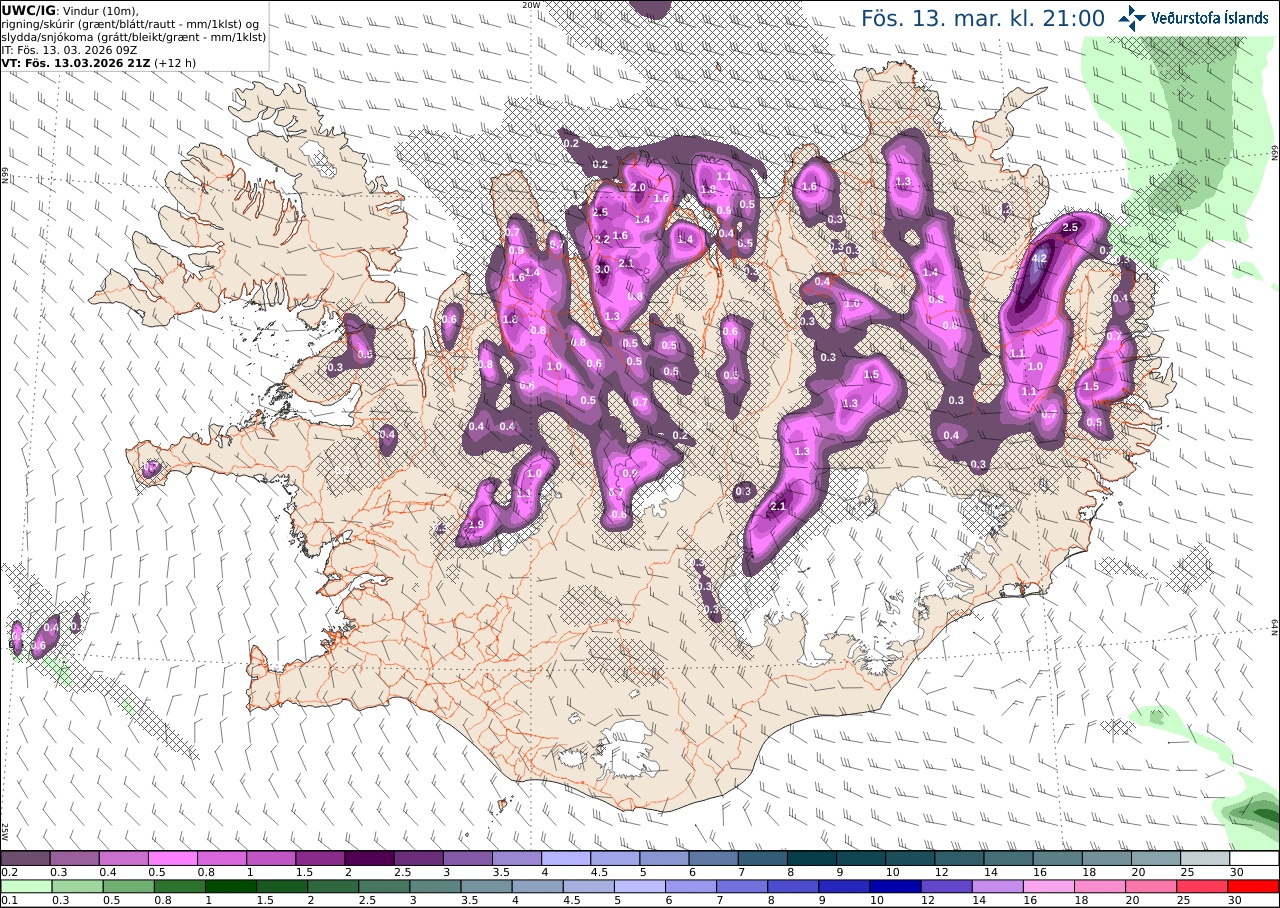
Task: Pick the light blue snow swatch starting at 4
Action: pyautogui.click(x=566, y=858)
